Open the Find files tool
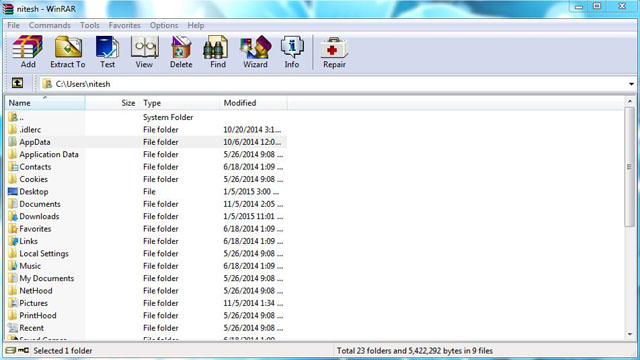The image size is (640, 360). 218,52
